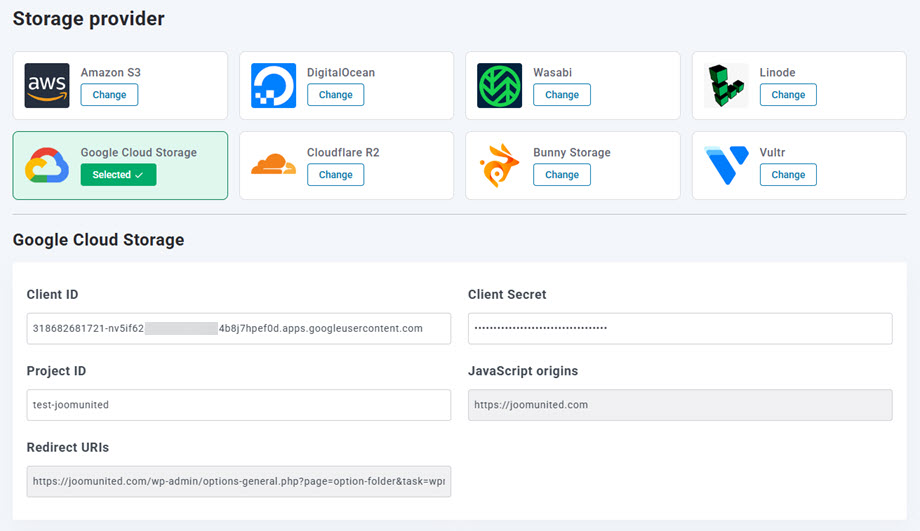The height and width of the screenshot is (531, 920).
Task: Click the Linode logo icon
Action: pyautogui.click(x=726, y=86)
